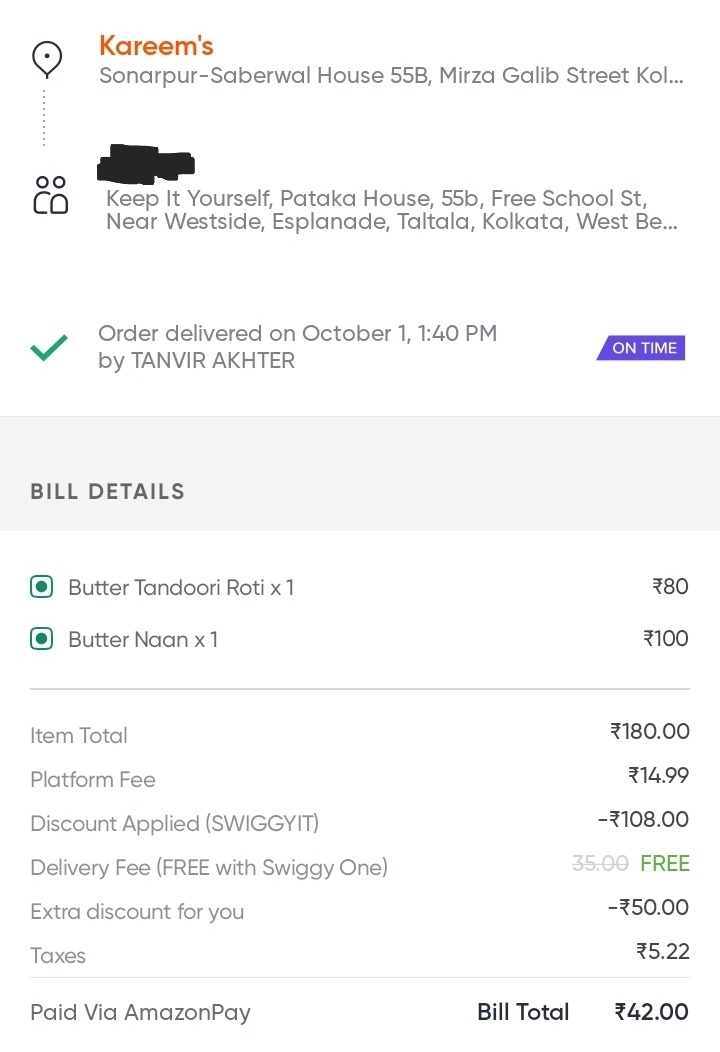Select the AmazonPay payment method entry
The image size is (720, 1052).
pos(140,1012)
